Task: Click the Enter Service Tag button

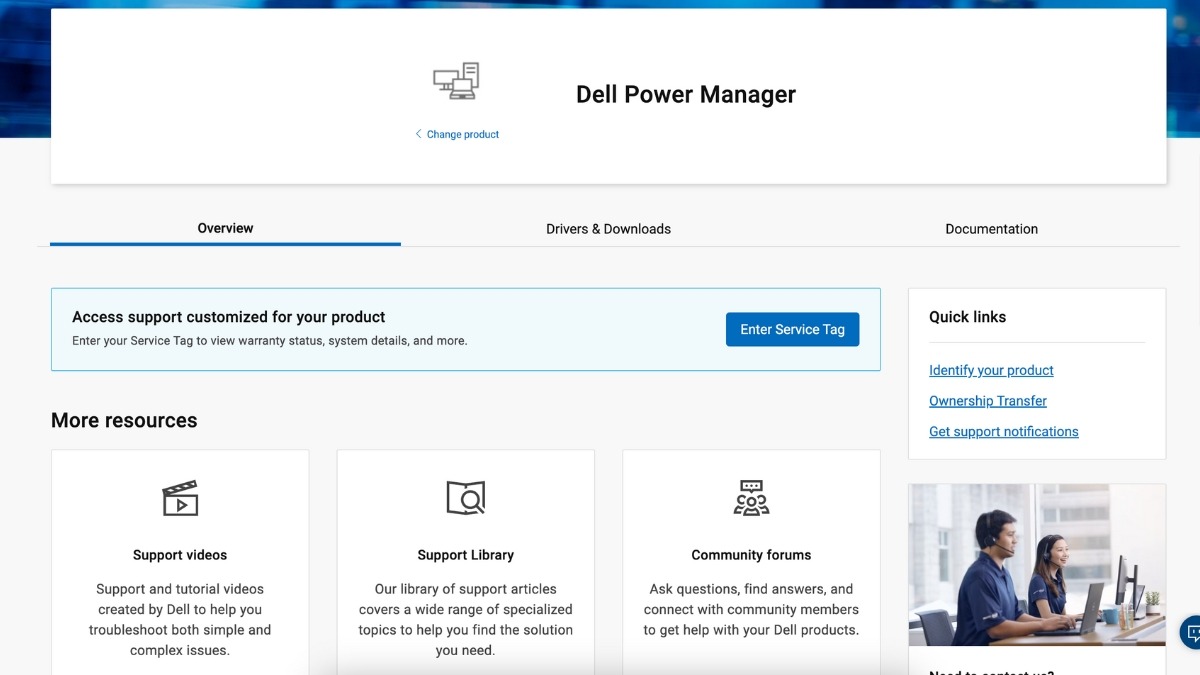Action: coord(793,329)
